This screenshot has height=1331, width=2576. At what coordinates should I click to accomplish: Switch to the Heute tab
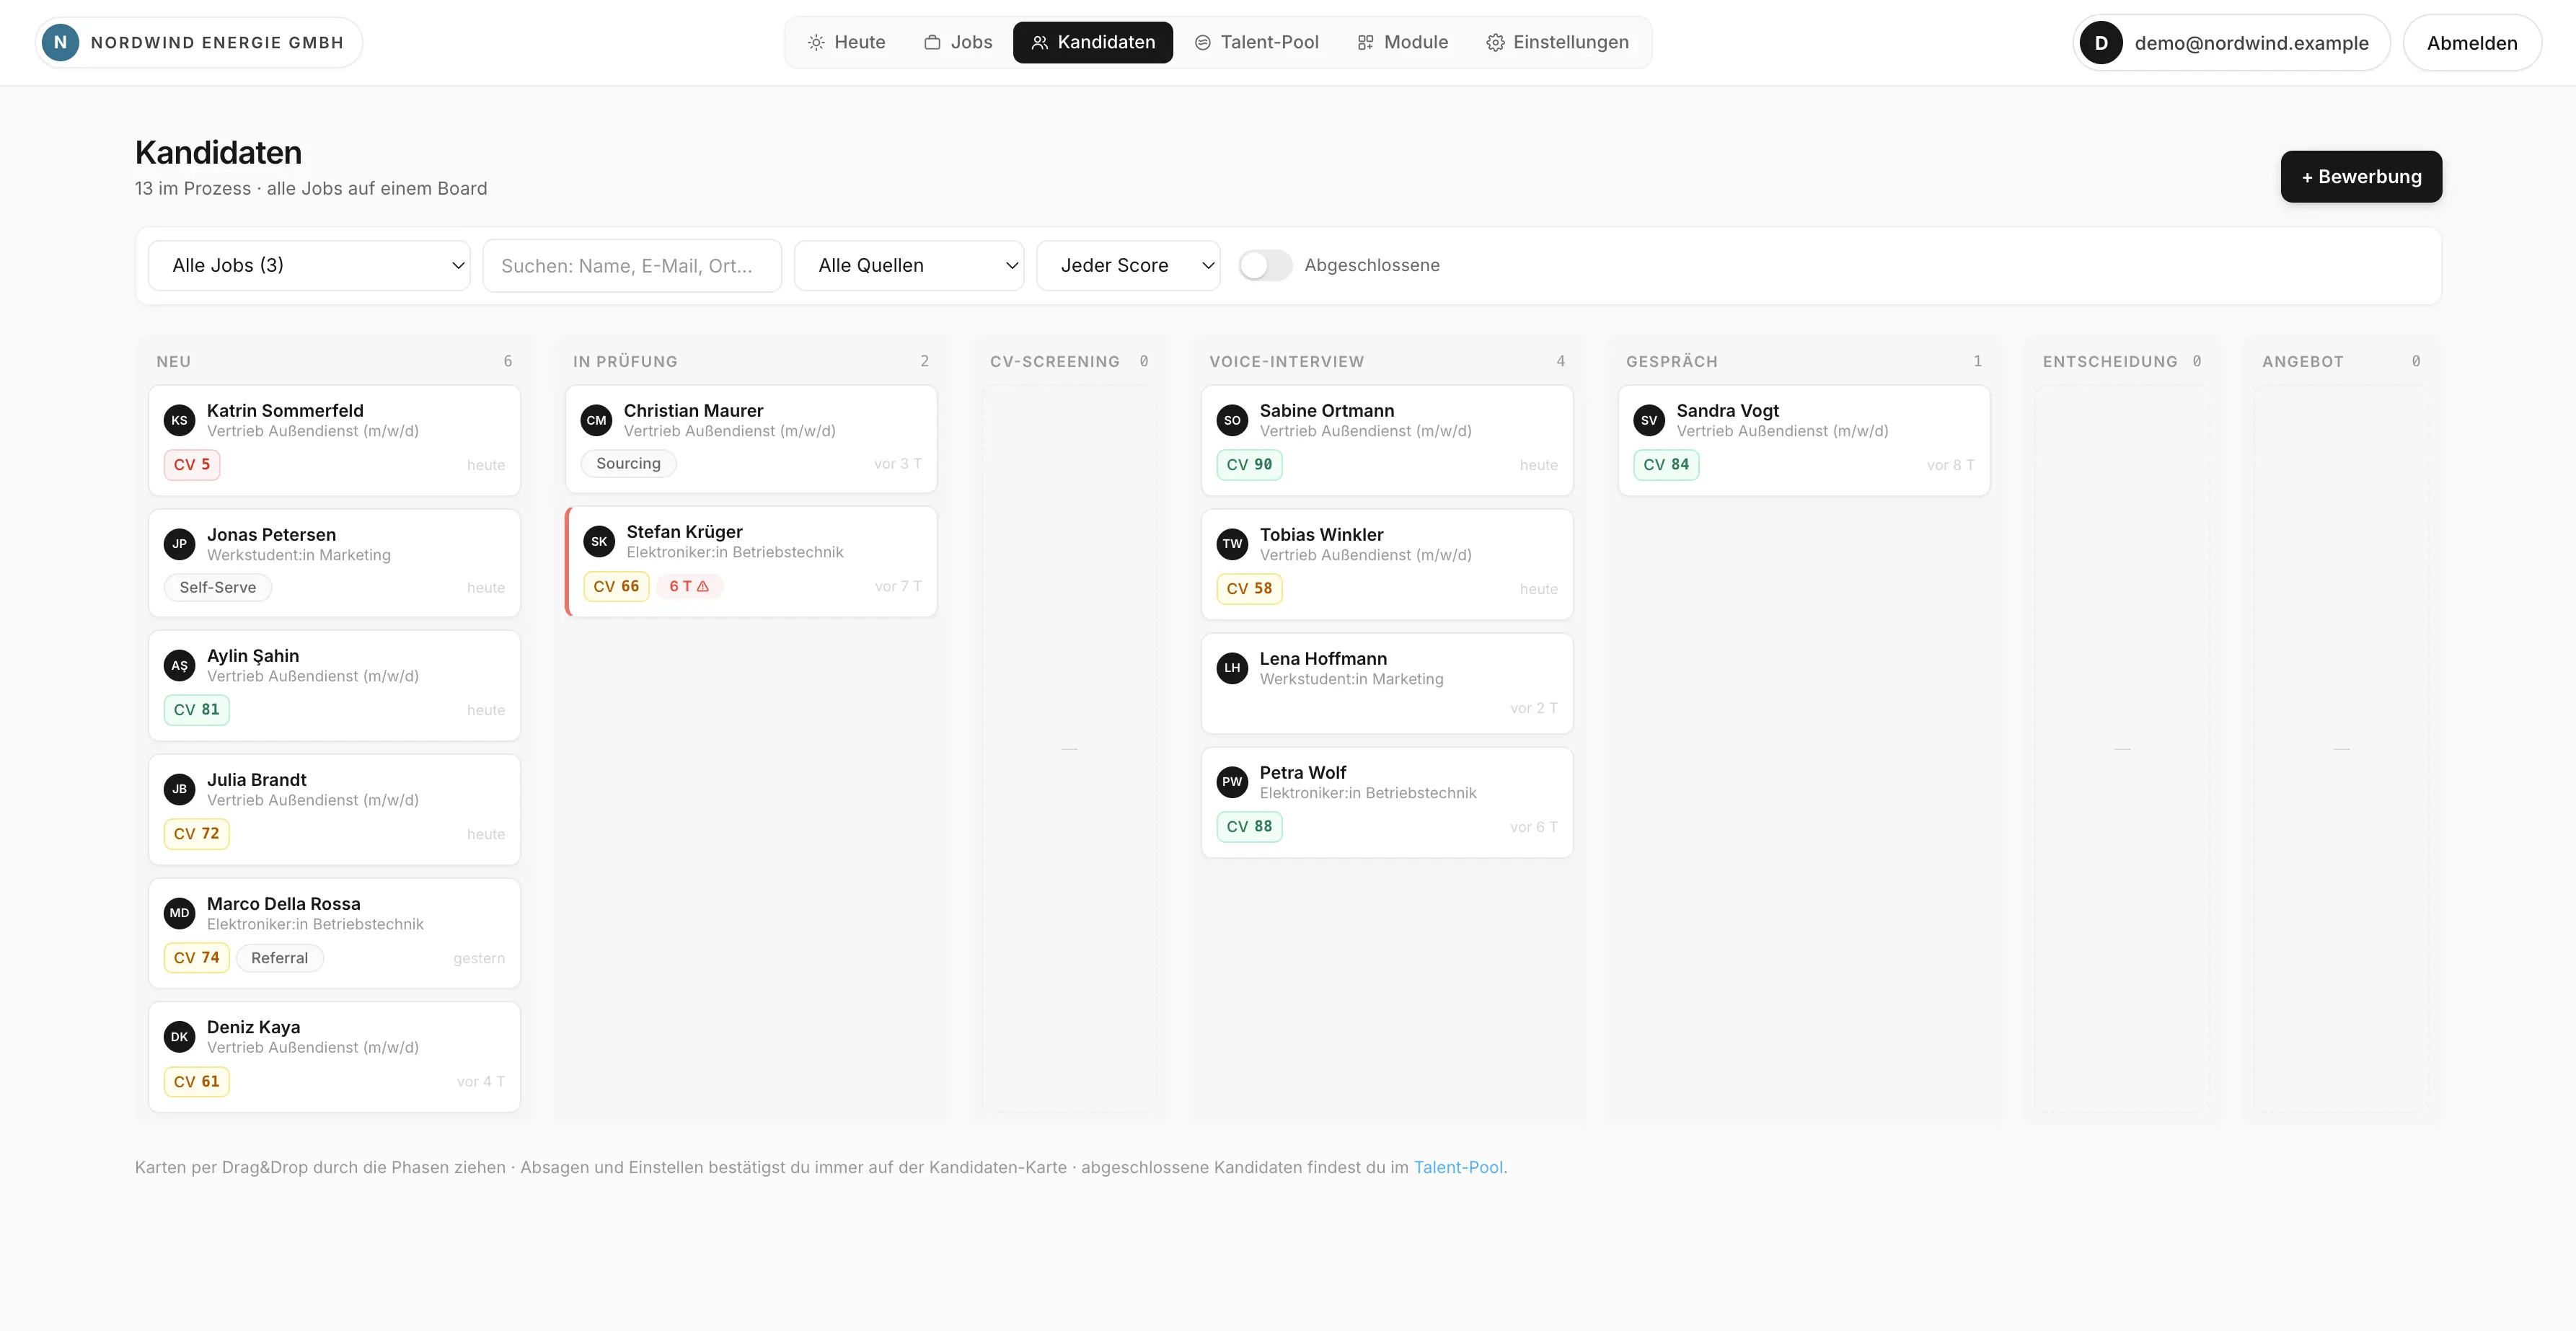[x=846, y=42]
